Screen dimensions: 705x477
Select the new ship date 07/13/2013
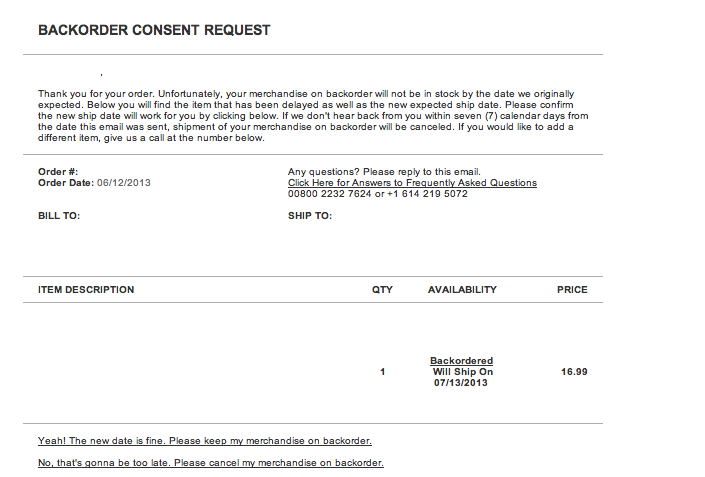(461, 383)
